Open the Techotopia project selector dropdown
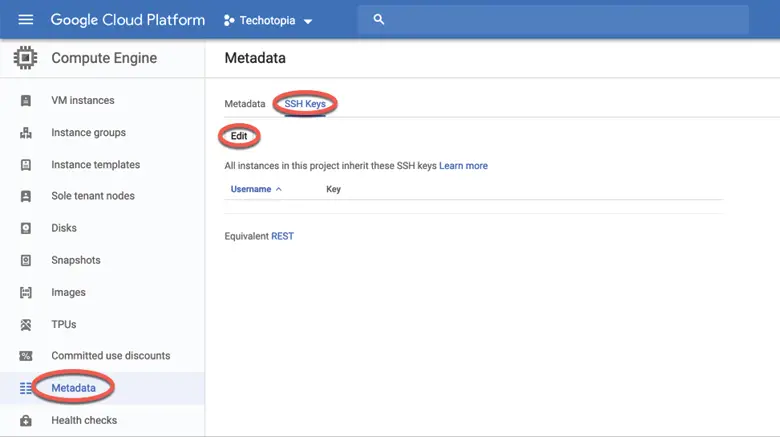Viewport: 780px width, 437px height. (x=268, y=21)
